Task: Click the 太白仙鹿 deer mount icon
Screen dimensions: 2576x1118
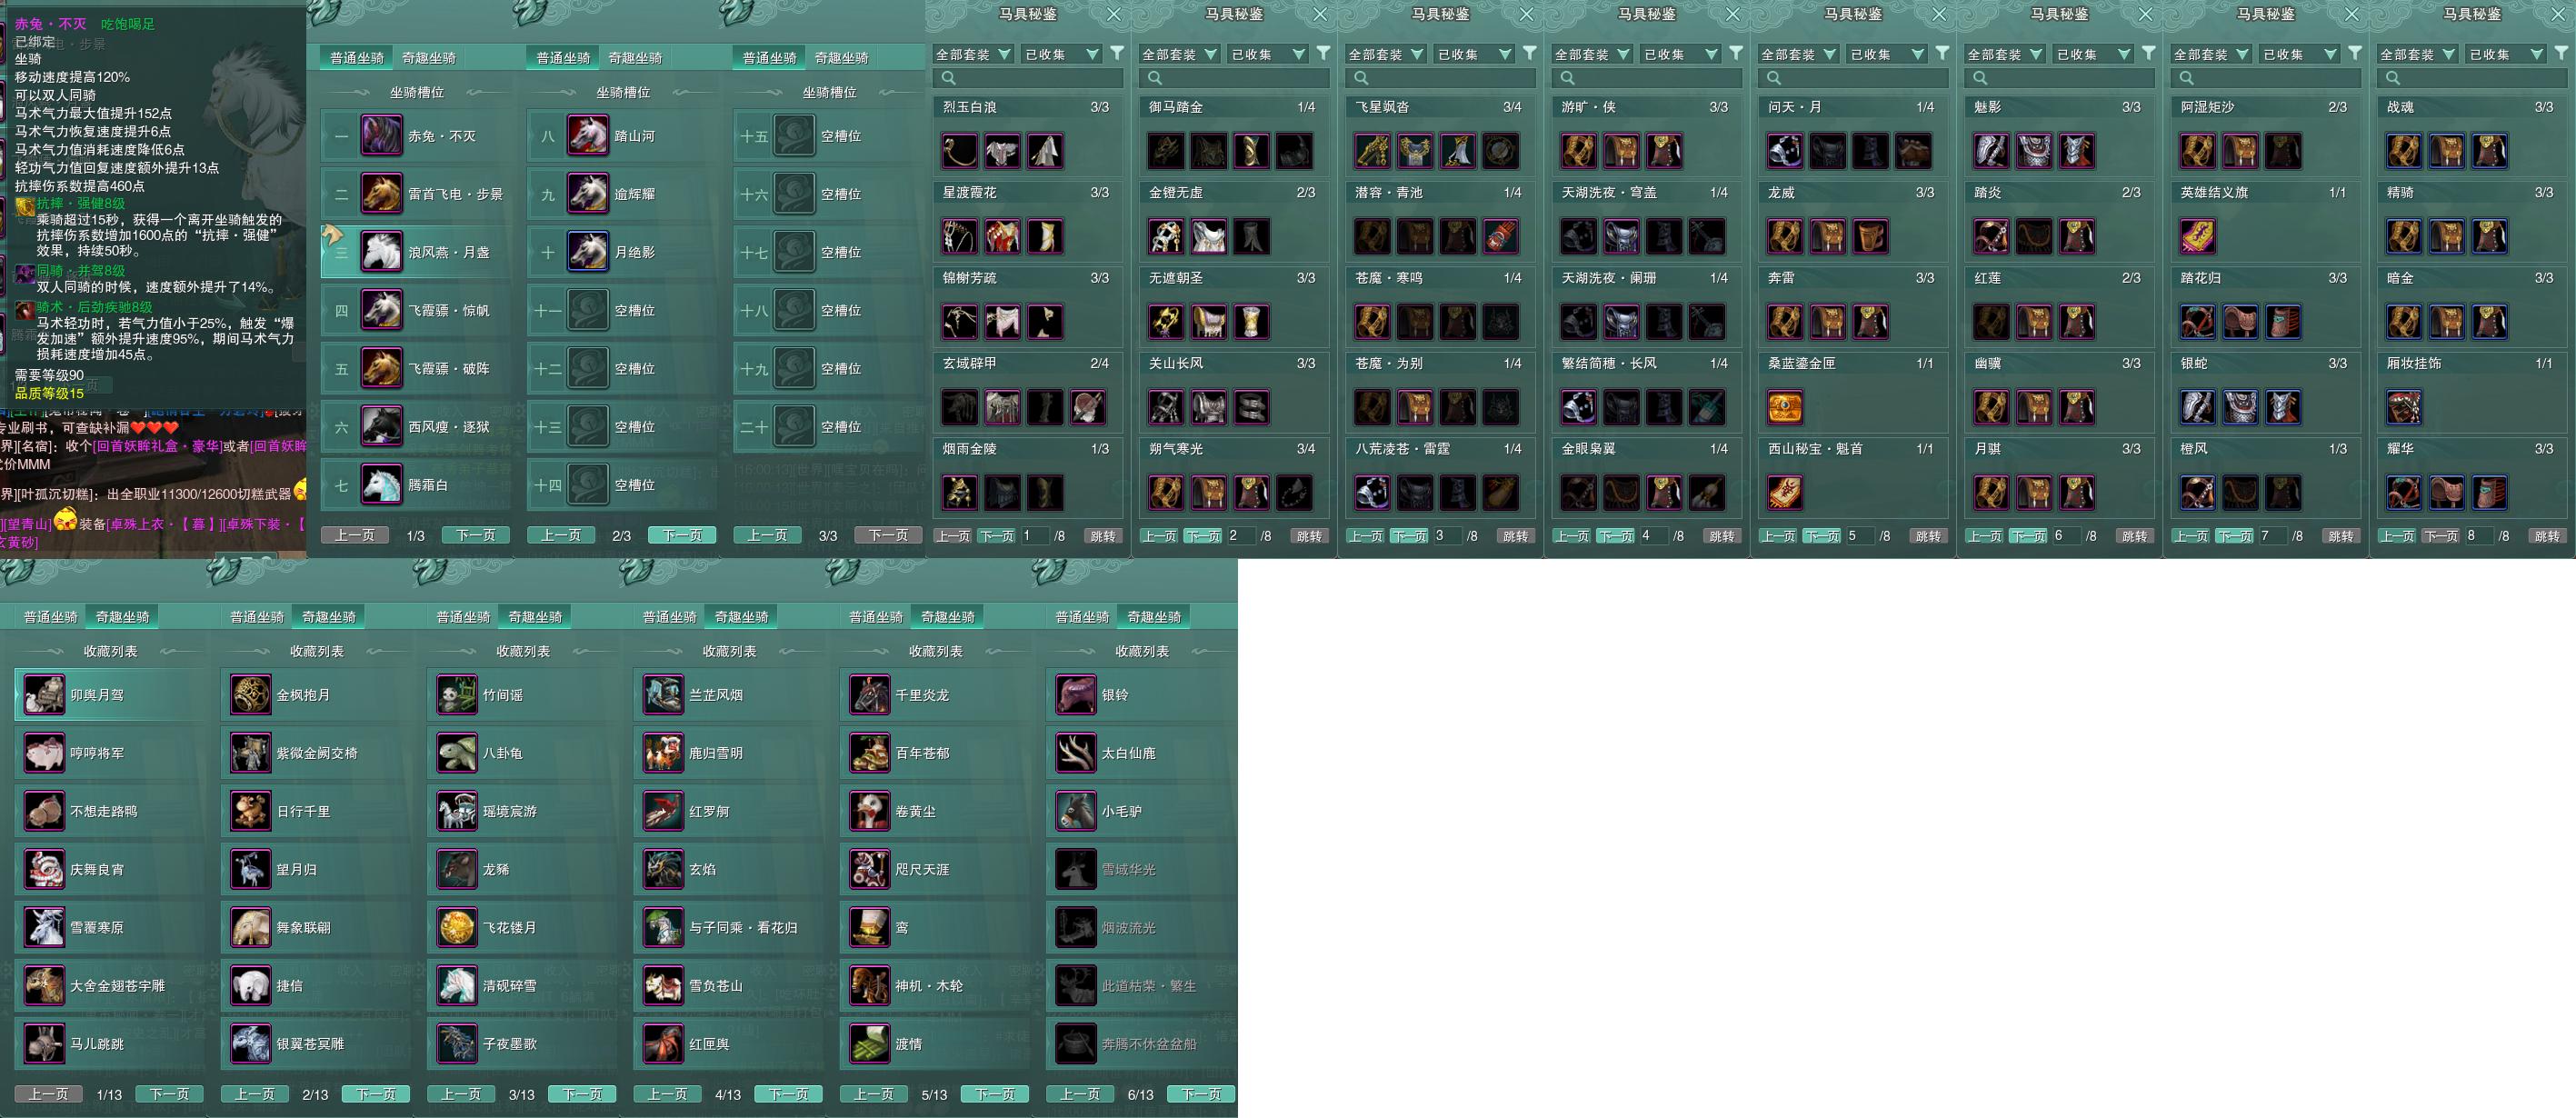Action: coord(1076,753)
